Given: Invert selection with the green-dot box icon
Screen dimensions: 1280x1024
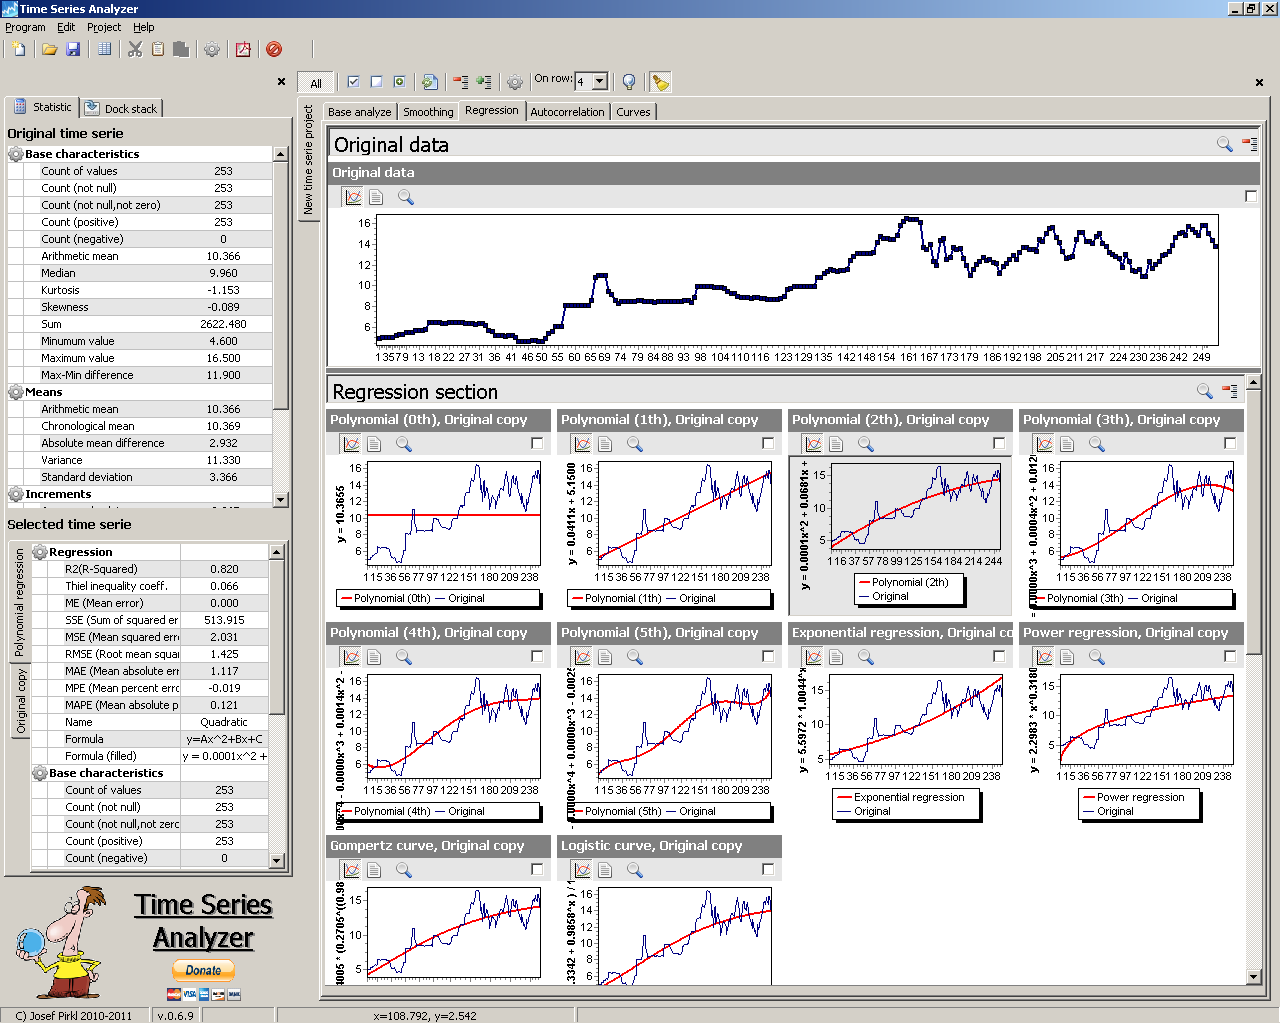Looking at the screenshot, I should (x=399, y=82).
